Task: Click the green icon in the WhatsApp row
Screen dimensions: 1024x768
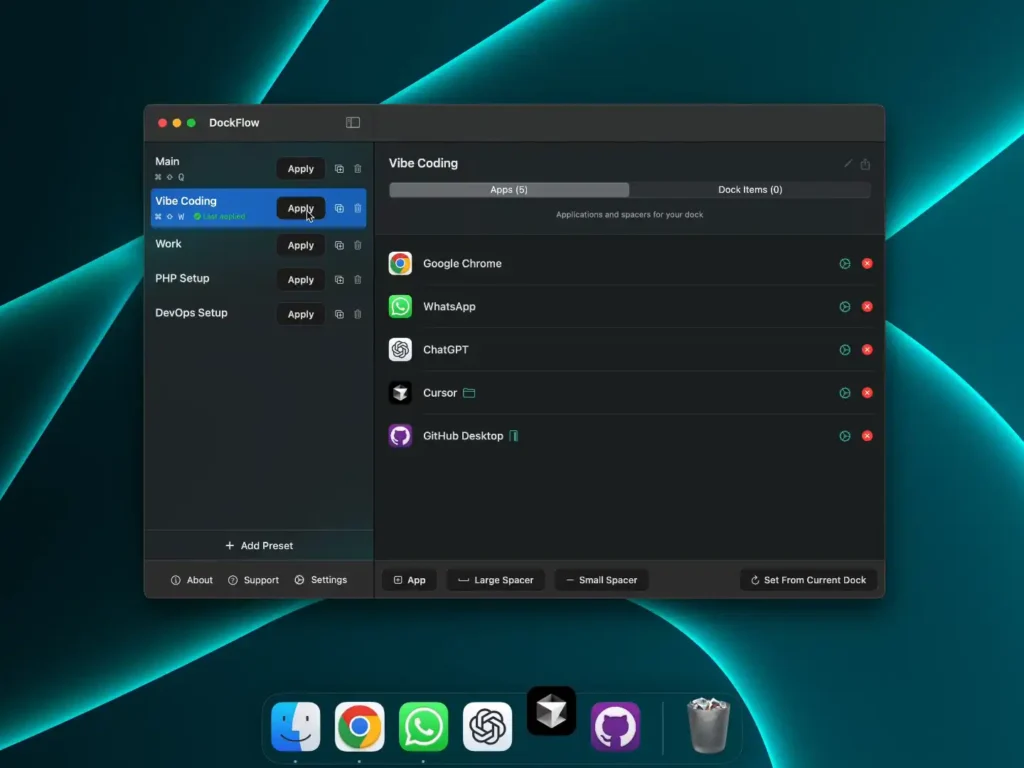Action: [x=845, y=307]
